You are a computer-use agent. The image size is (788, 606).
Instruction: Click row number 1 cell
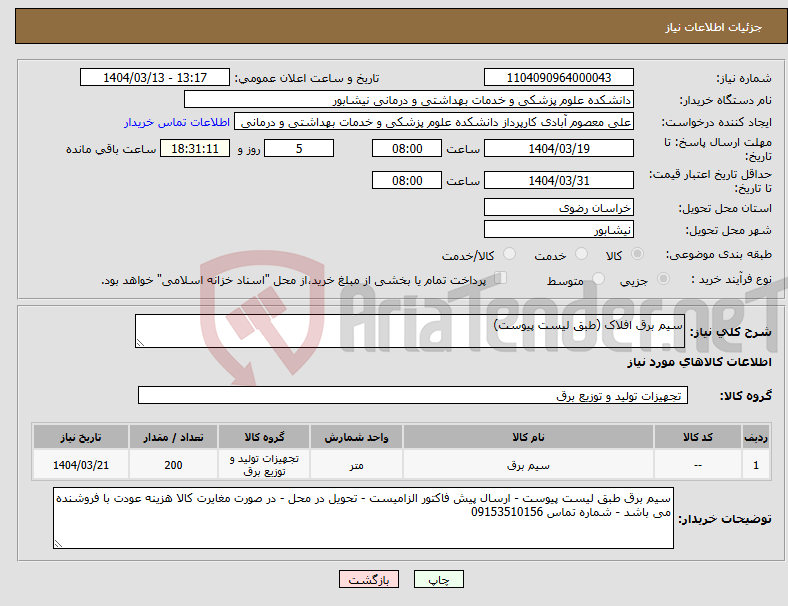pyautogui.click(x=755, y=465)
